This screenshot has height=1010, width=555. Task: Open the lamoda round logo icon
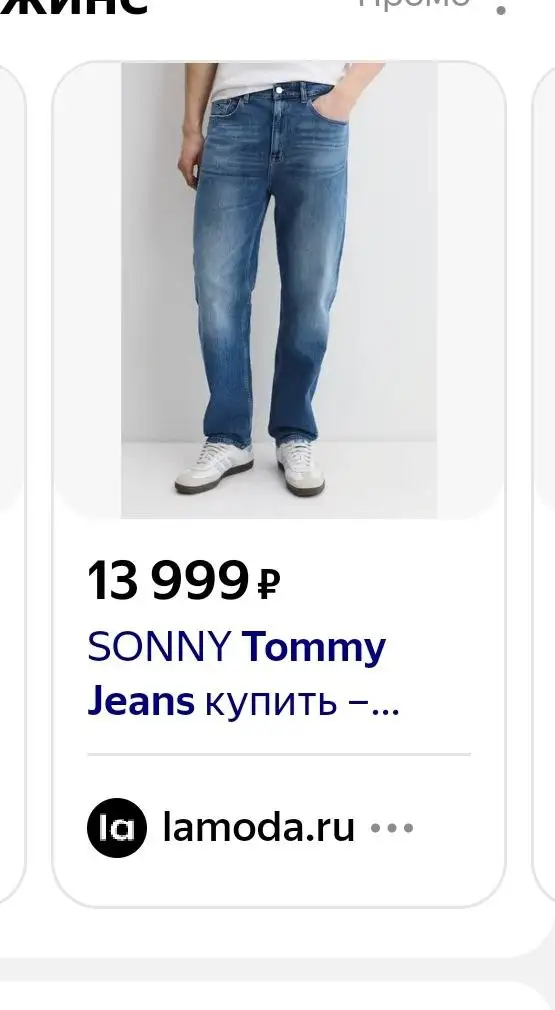(x=117, y=828)
